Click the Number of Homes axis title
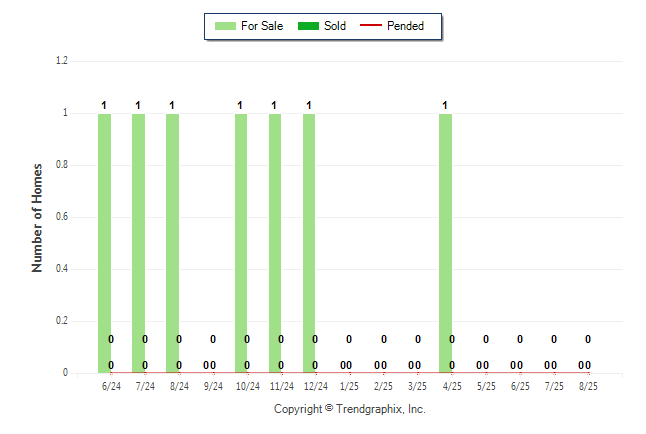The image size is (646, 434). [x=37, y=218]
